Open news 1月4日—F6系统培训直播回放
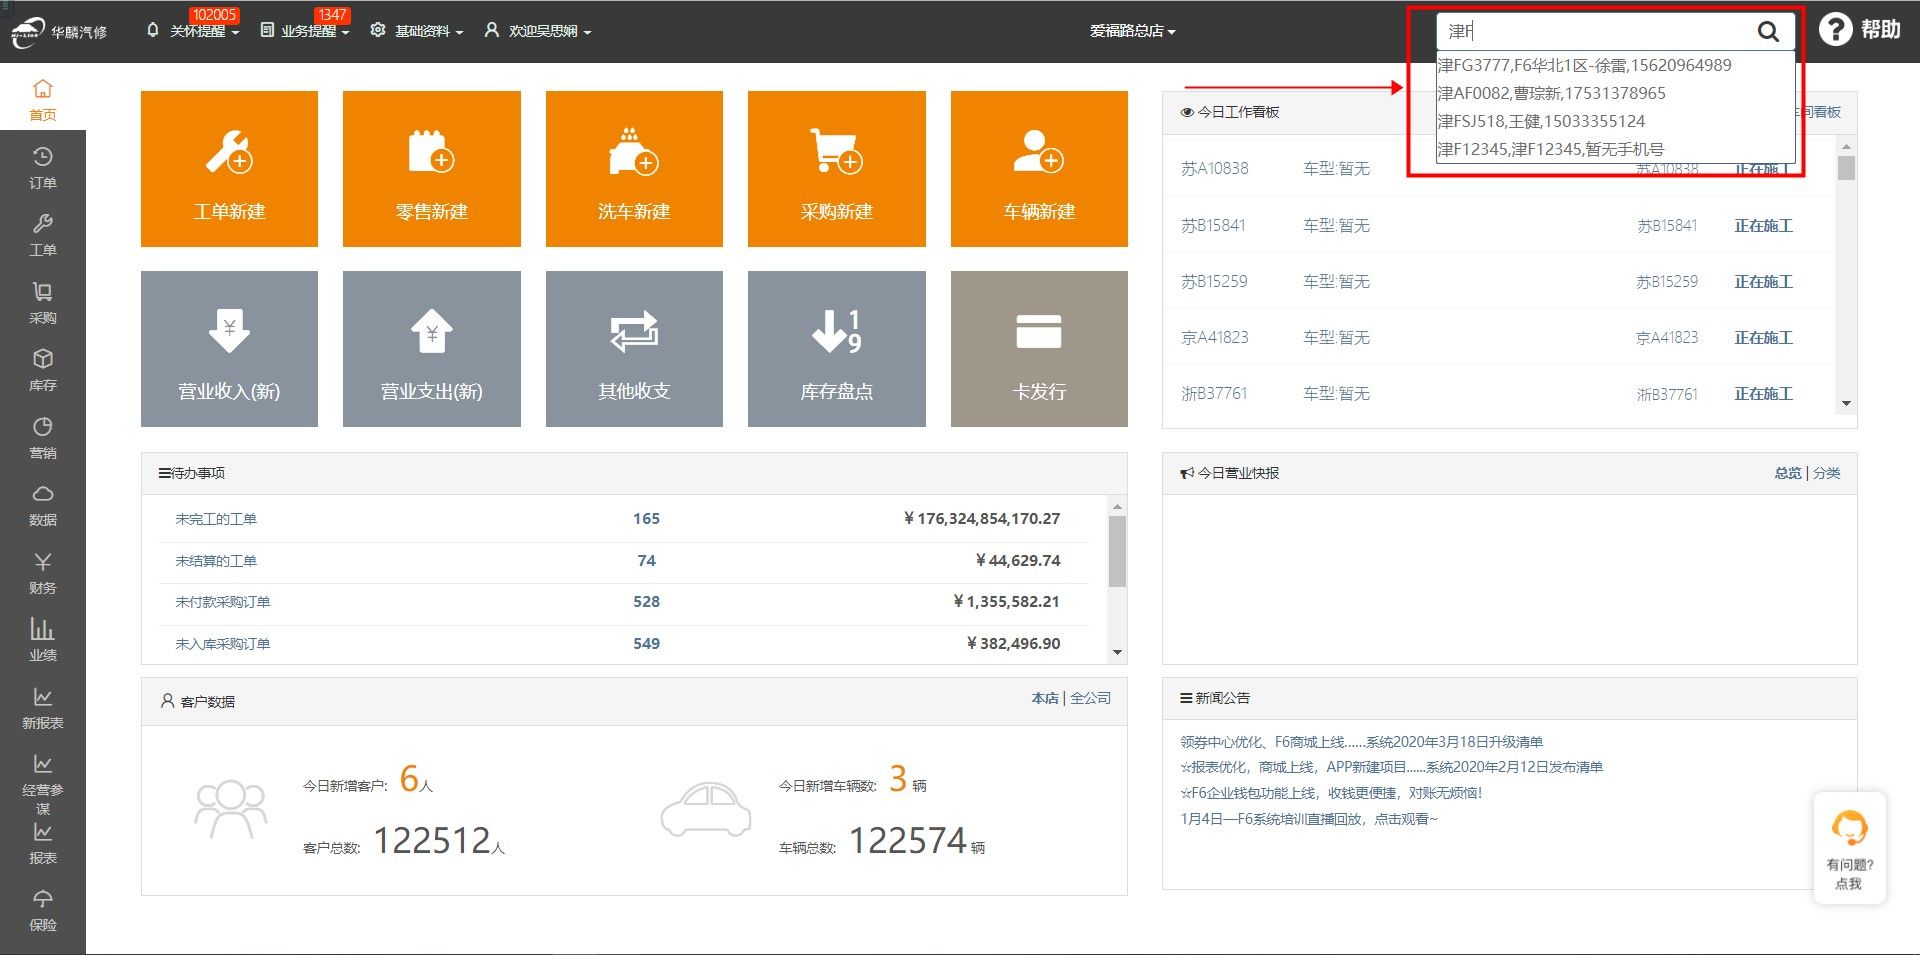 tap(1309, 819)
